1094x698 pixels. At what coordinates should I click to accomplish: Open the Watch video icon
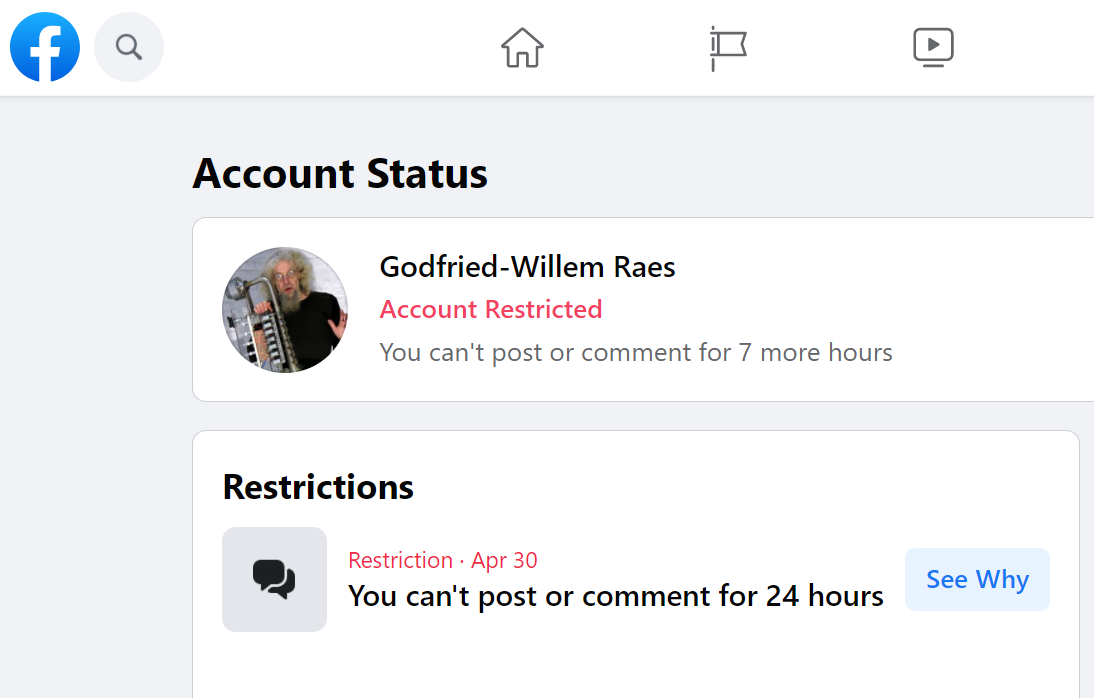934,47
